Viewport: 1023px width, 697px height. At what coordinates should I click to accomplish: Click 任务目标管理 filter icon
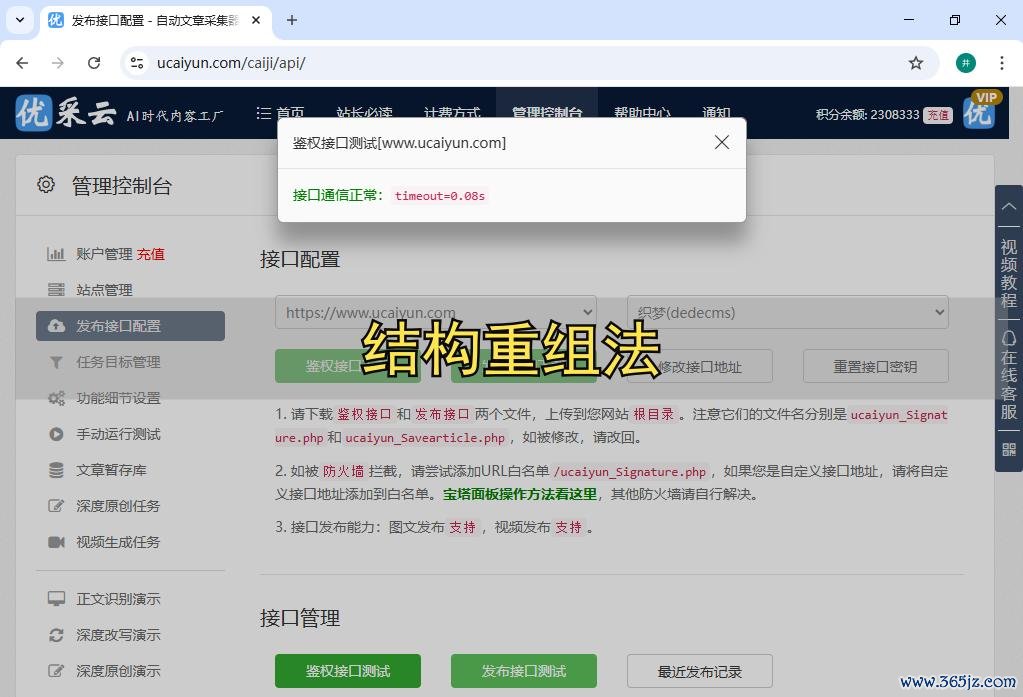click(x=56, y=362)
